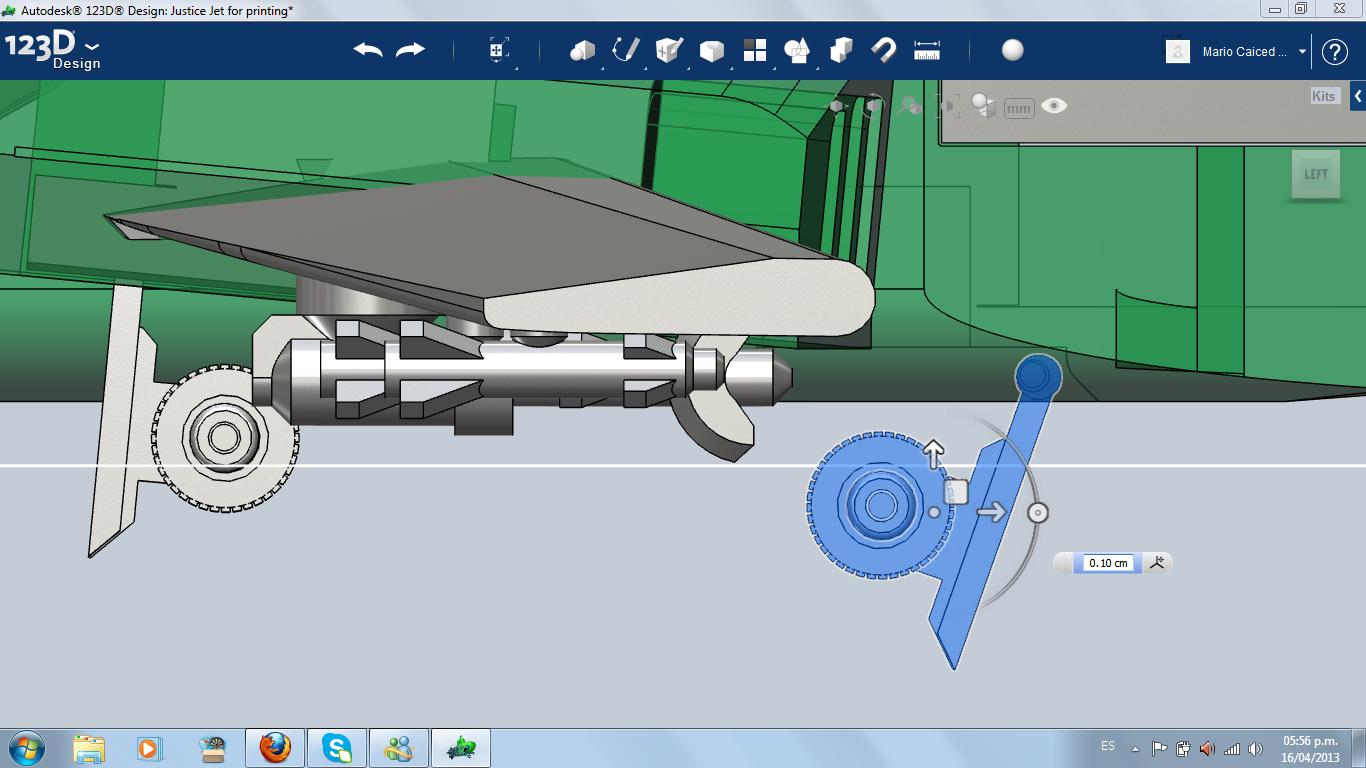Open the Sketch pencil tool menu

click(626, 50)
